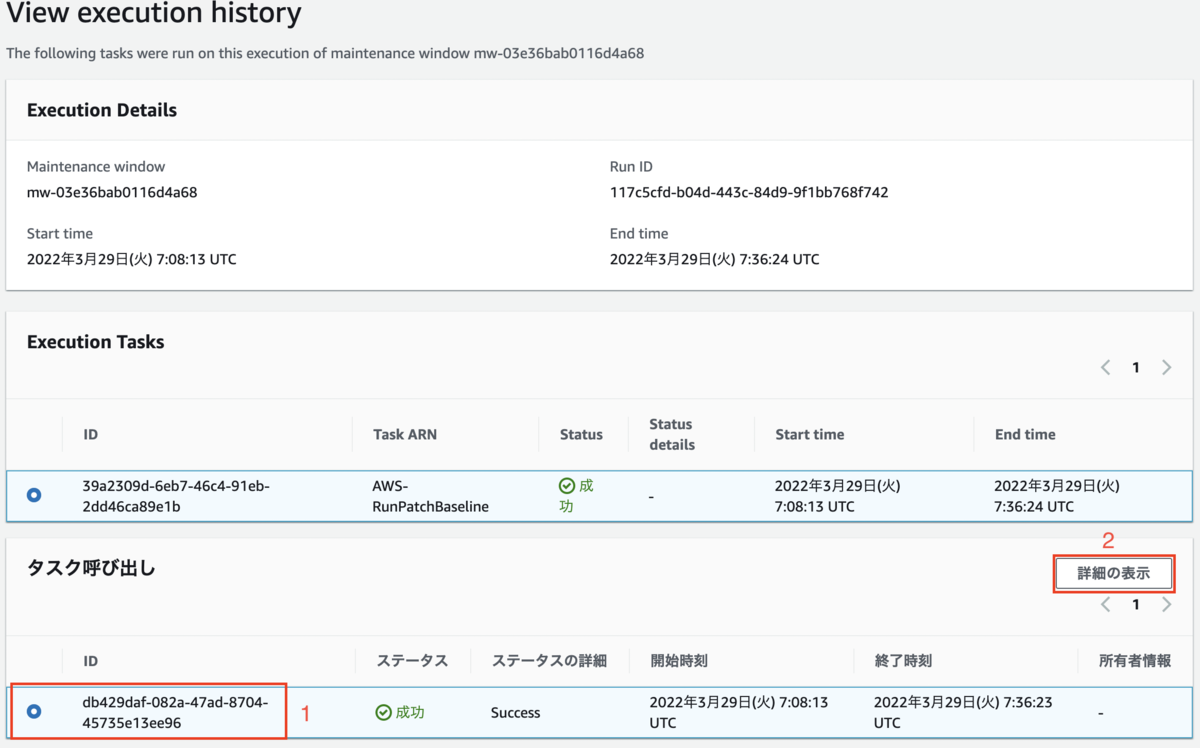
Task: Go to next page in Execution Tasks
Action: [x=1167, y=367]
